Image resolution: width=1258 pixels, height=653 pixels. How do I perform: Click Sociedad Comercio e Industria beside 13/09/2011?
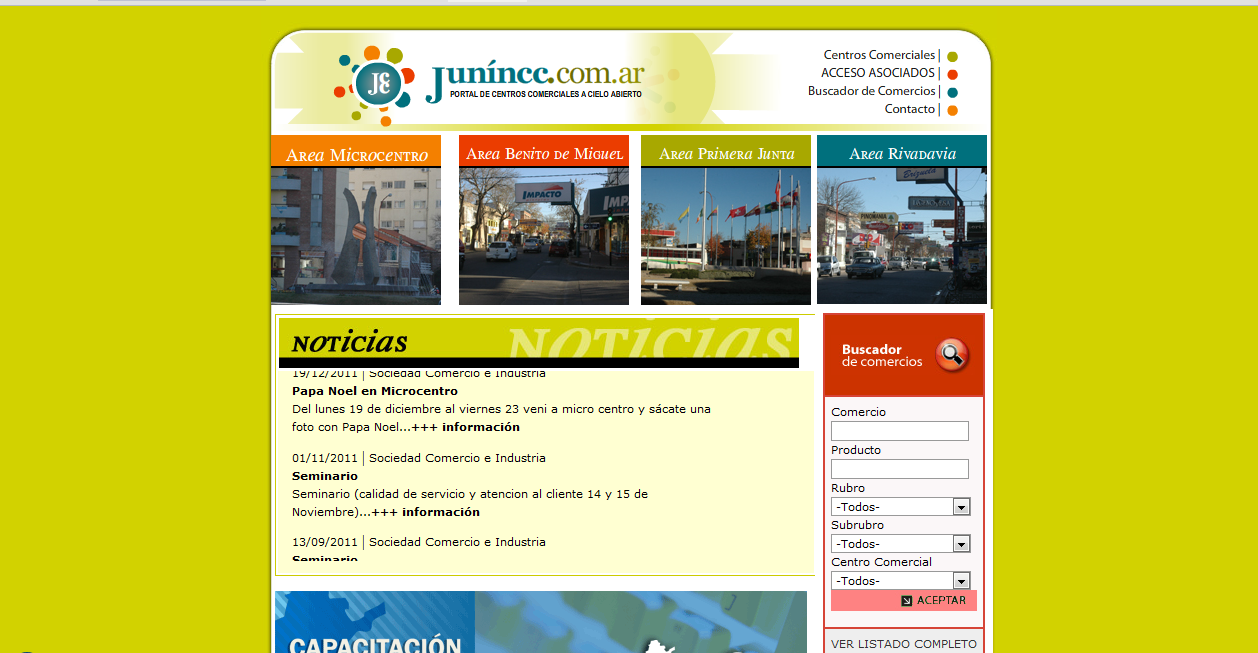(x=458, y=542)
